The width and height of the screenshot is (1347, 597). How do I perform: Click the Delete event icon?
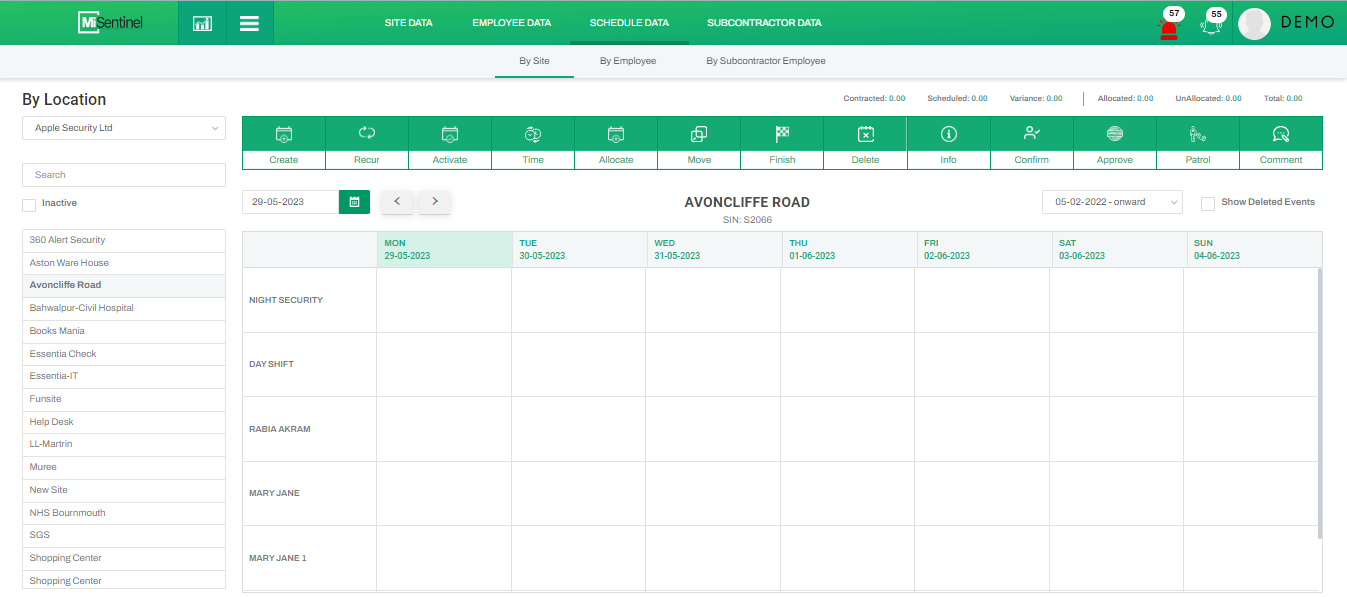(x=865, y=134)
